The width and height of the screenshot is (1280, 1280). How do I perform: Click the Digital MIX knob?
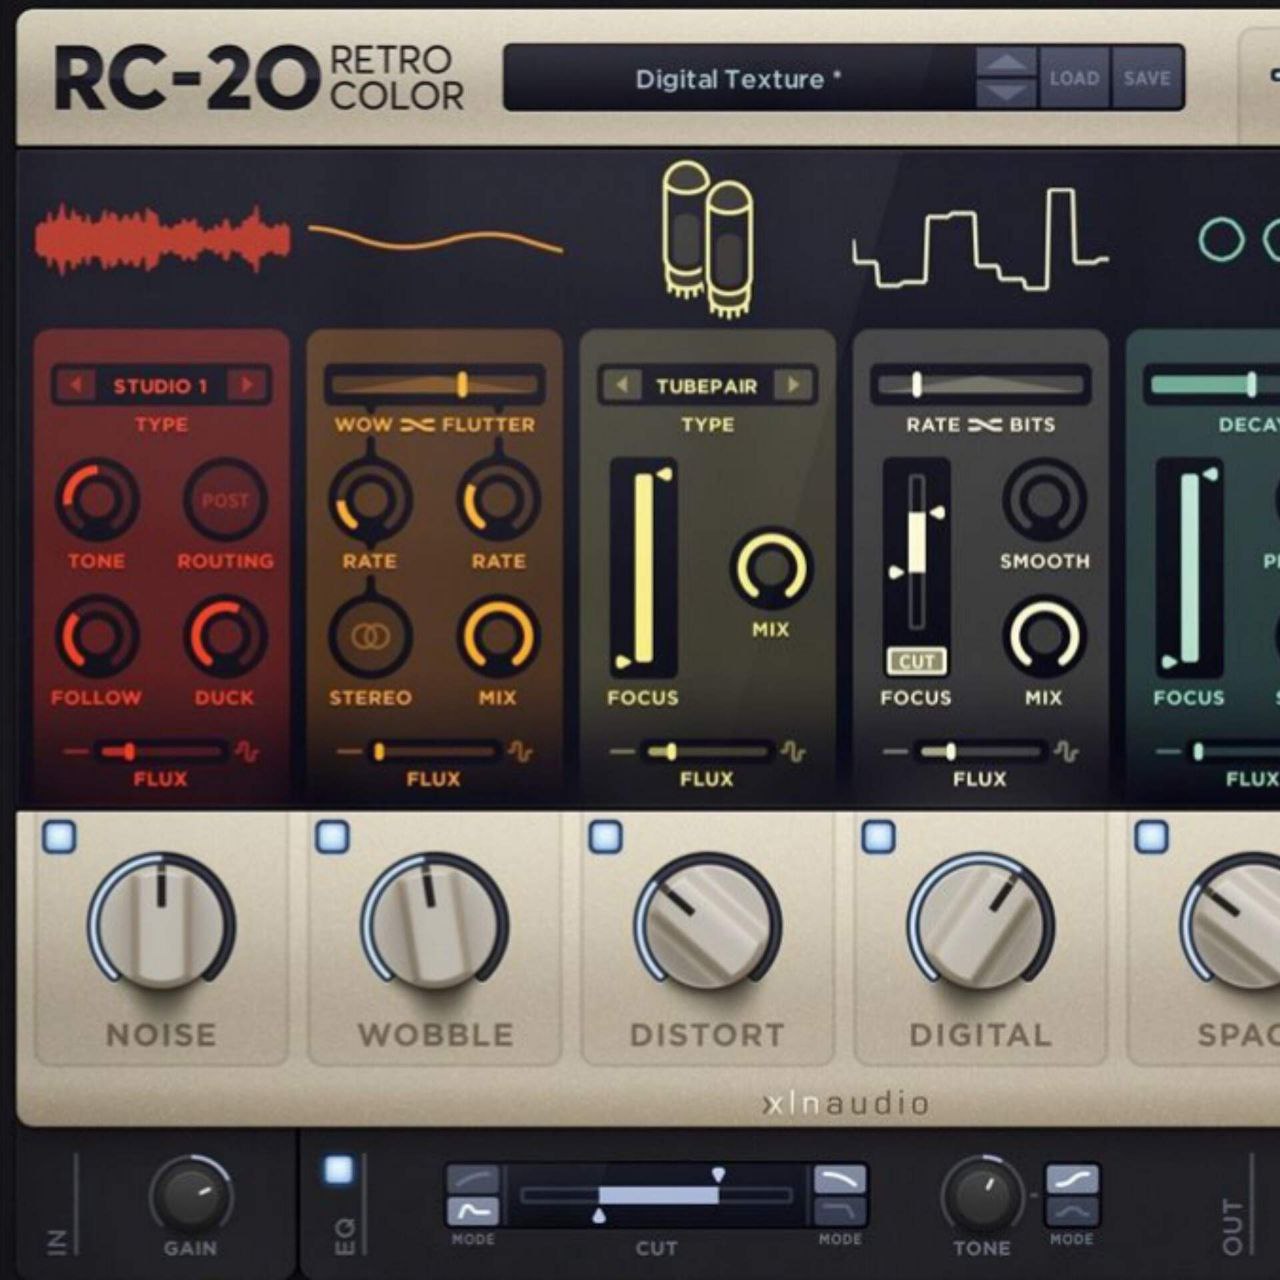(1044, 636)
